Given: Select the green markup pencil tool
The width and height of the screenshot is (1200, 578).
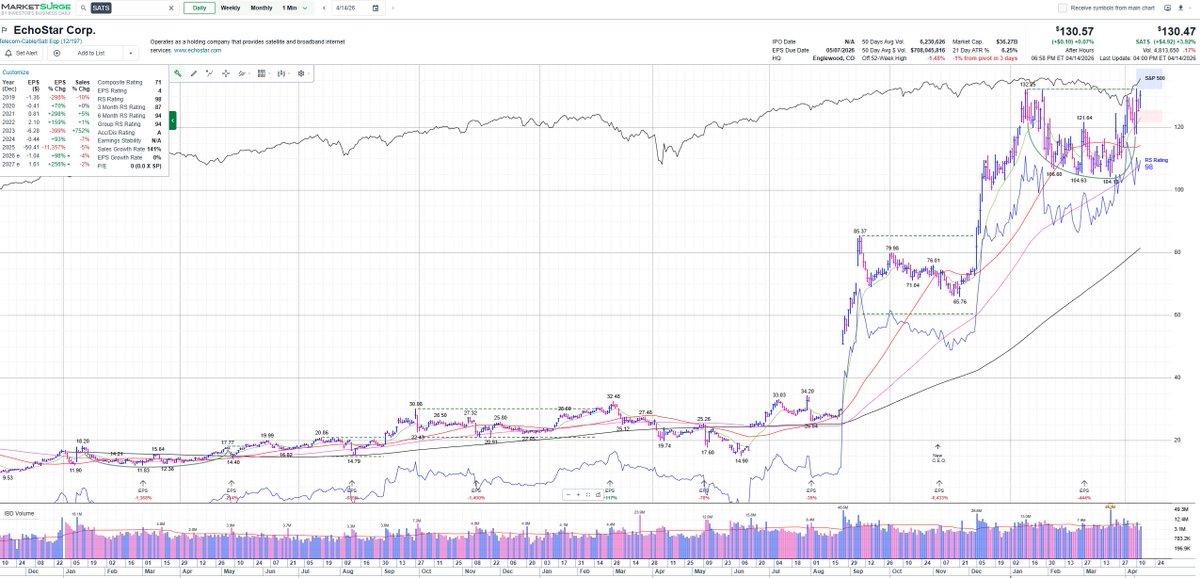Looking at the screenshot, I should pos(177,73).
